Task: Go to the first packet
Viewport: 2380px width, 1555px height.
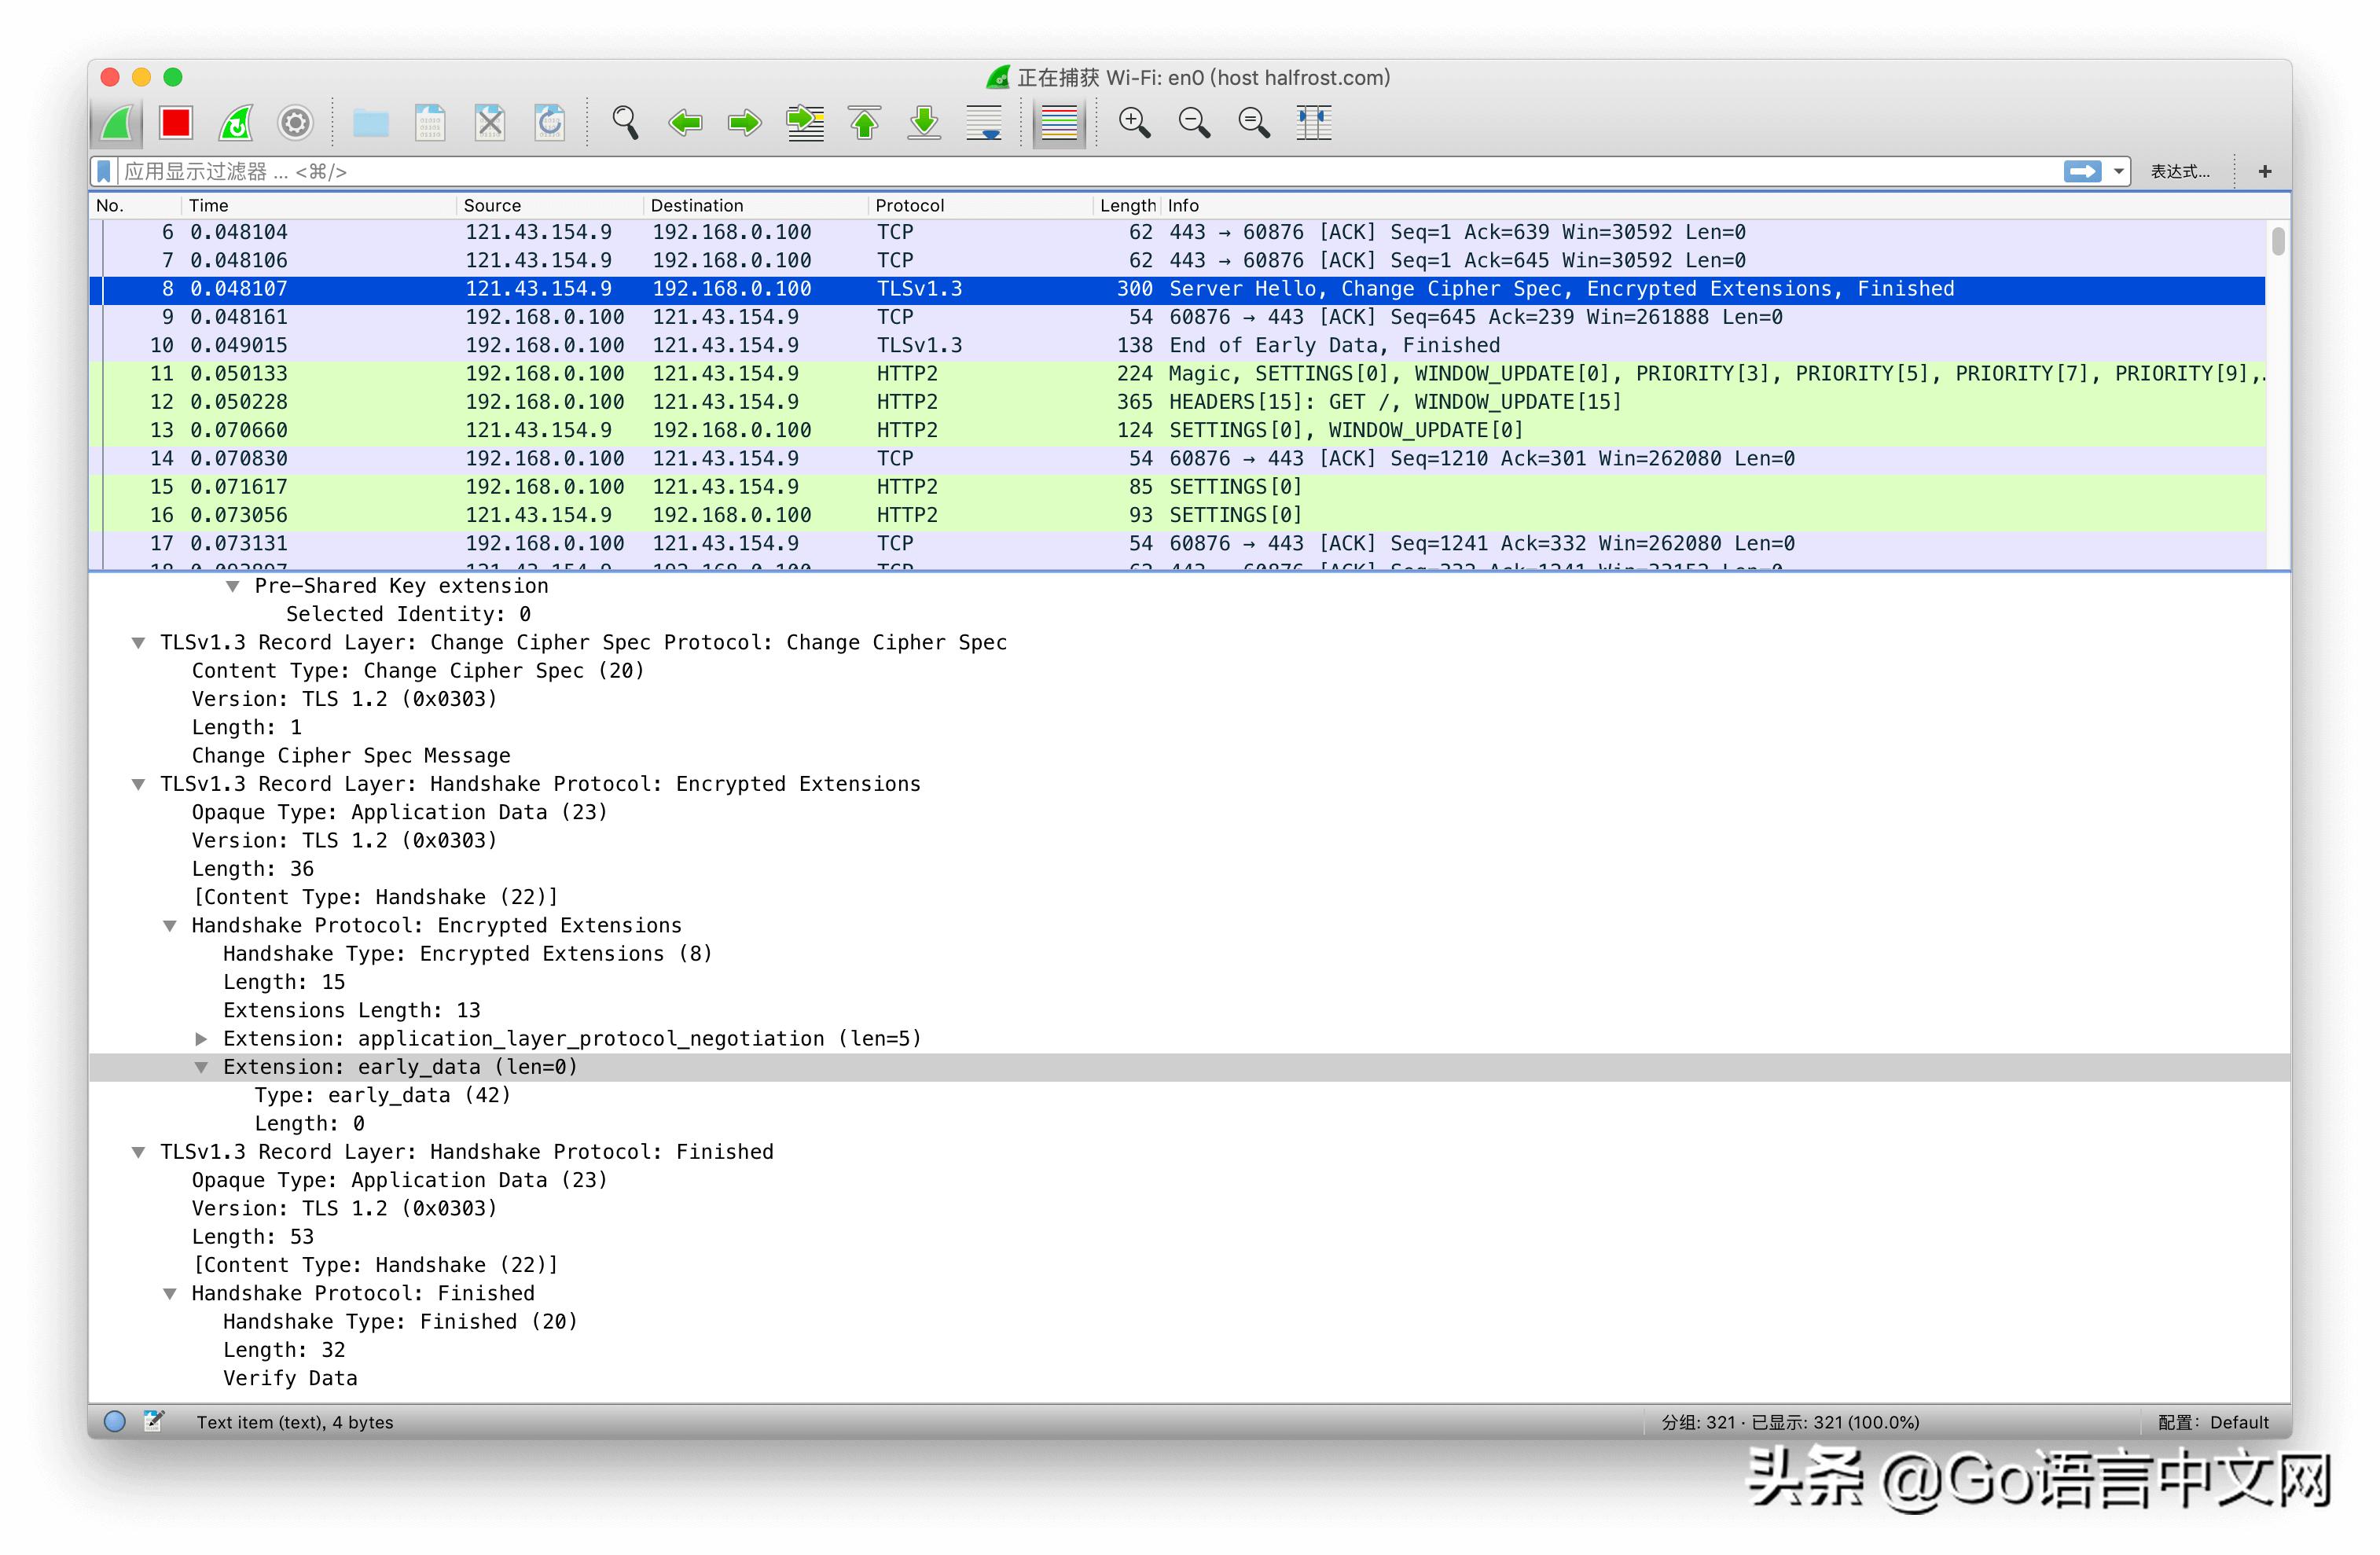Action: pos(865,123)
